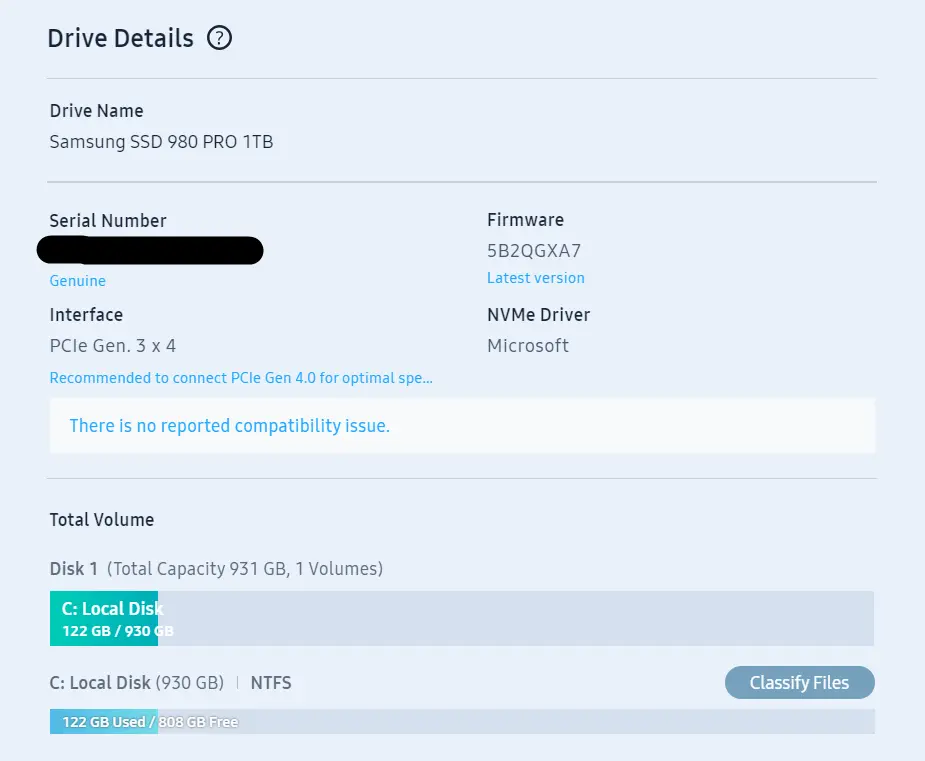925x761 pixels.
Task: Click the Interface label
Action: [86, 315]
